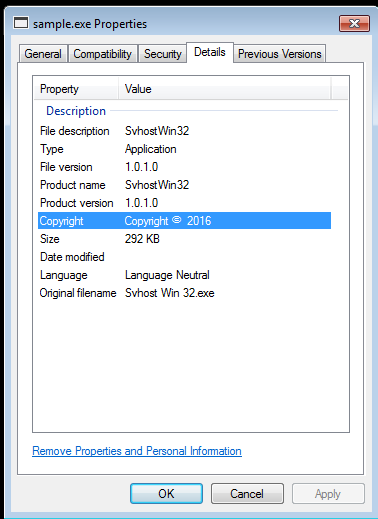Click the Description group heading
The height and width of the screenshot is (519, 378).
coord(76,111)
